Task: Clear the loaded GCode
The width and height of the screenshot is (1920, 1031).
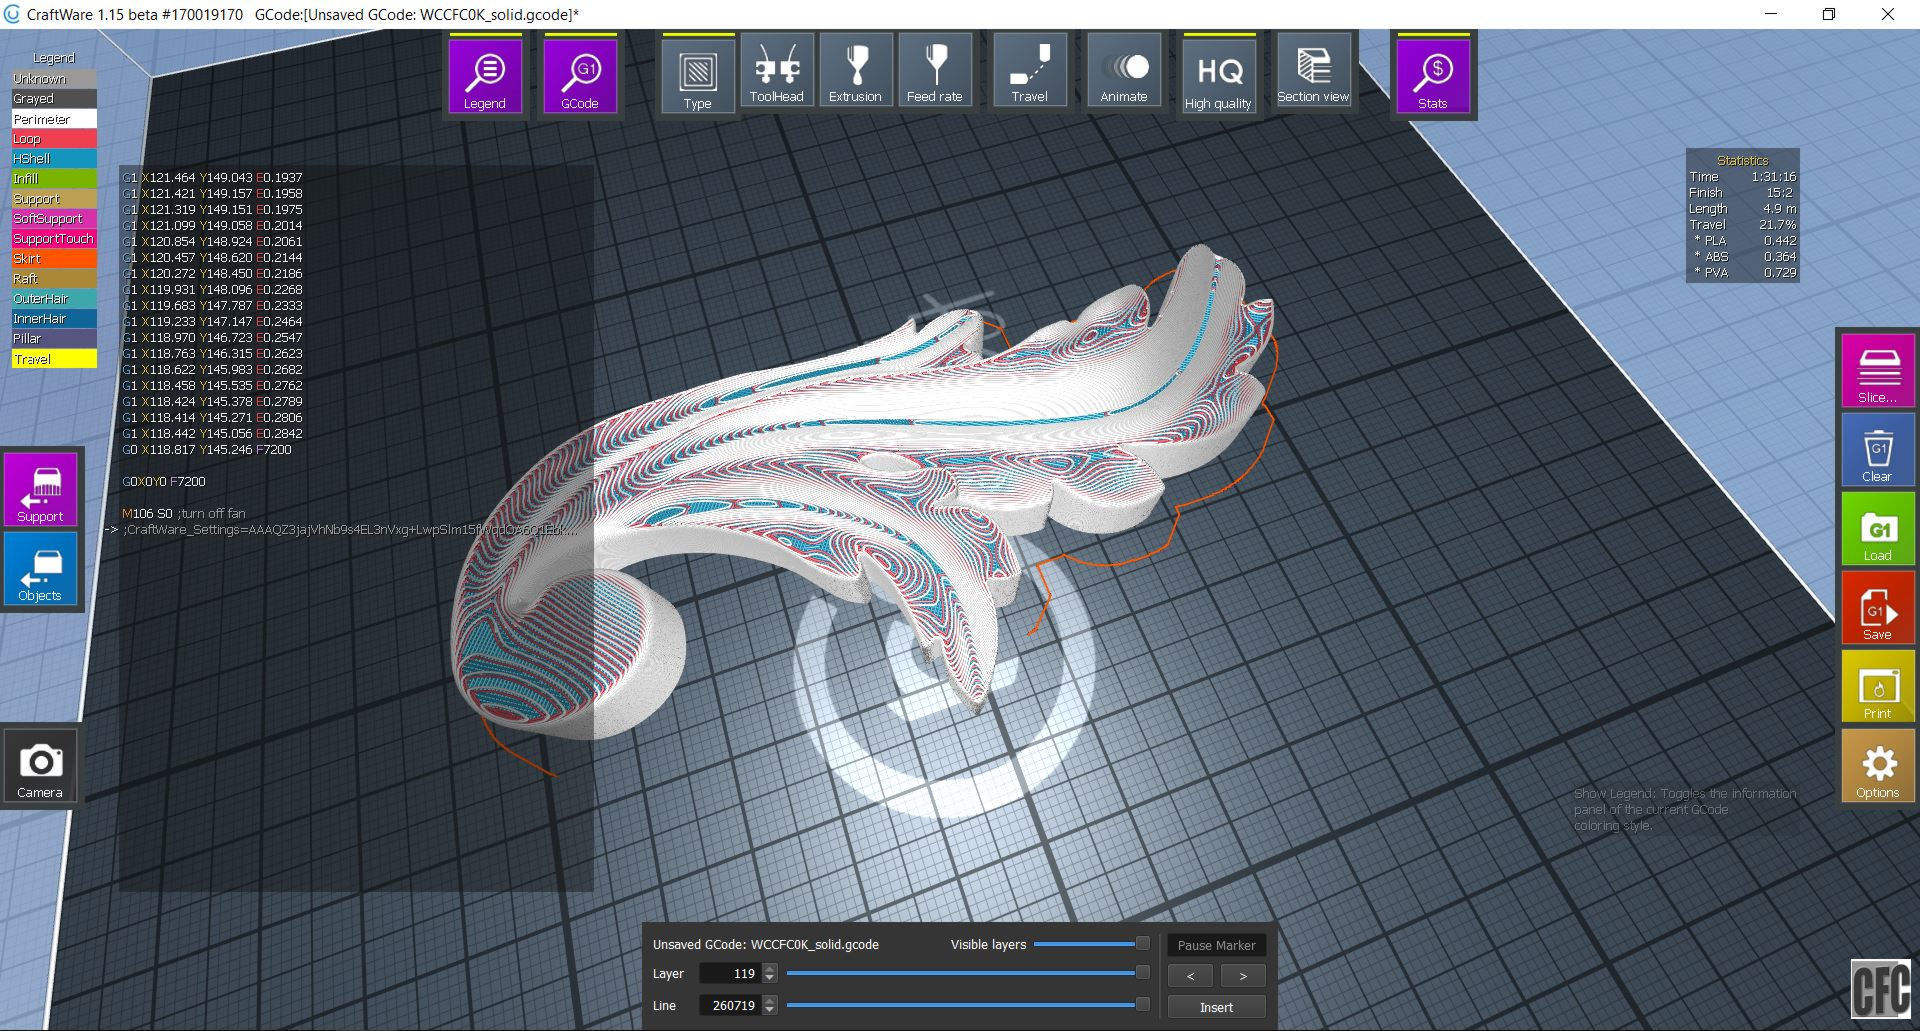Action: 1878,450
